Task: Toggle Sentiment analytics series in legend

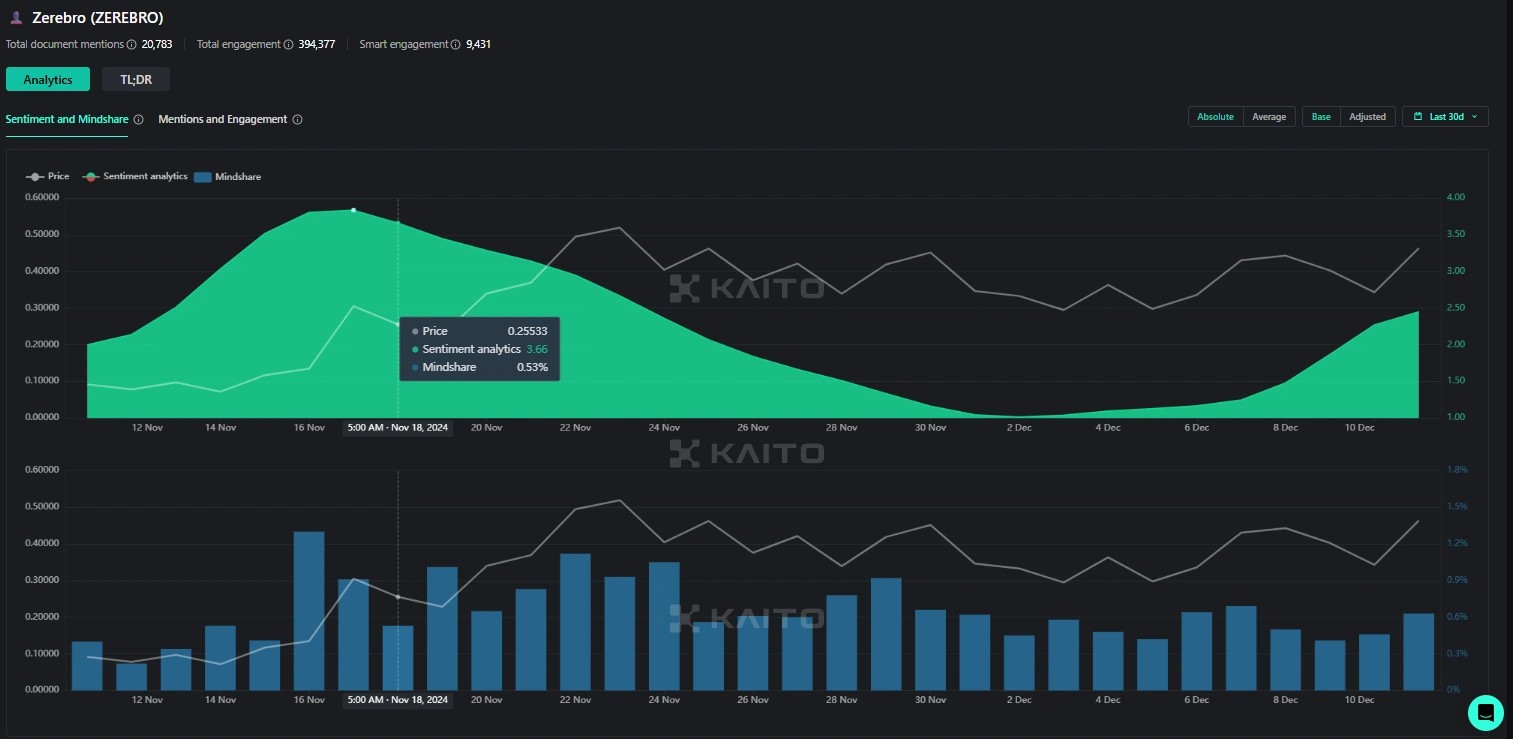Action: coord(136,177)
